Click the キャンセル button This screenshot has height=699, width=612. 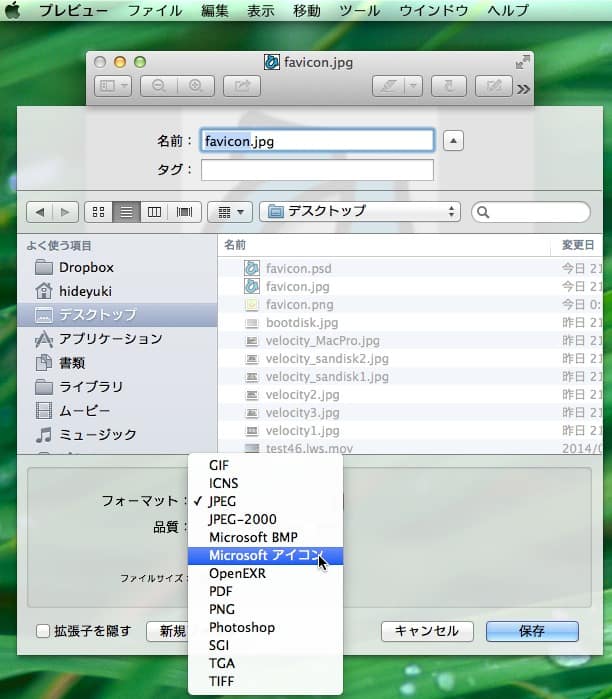[x=427, y=631]
